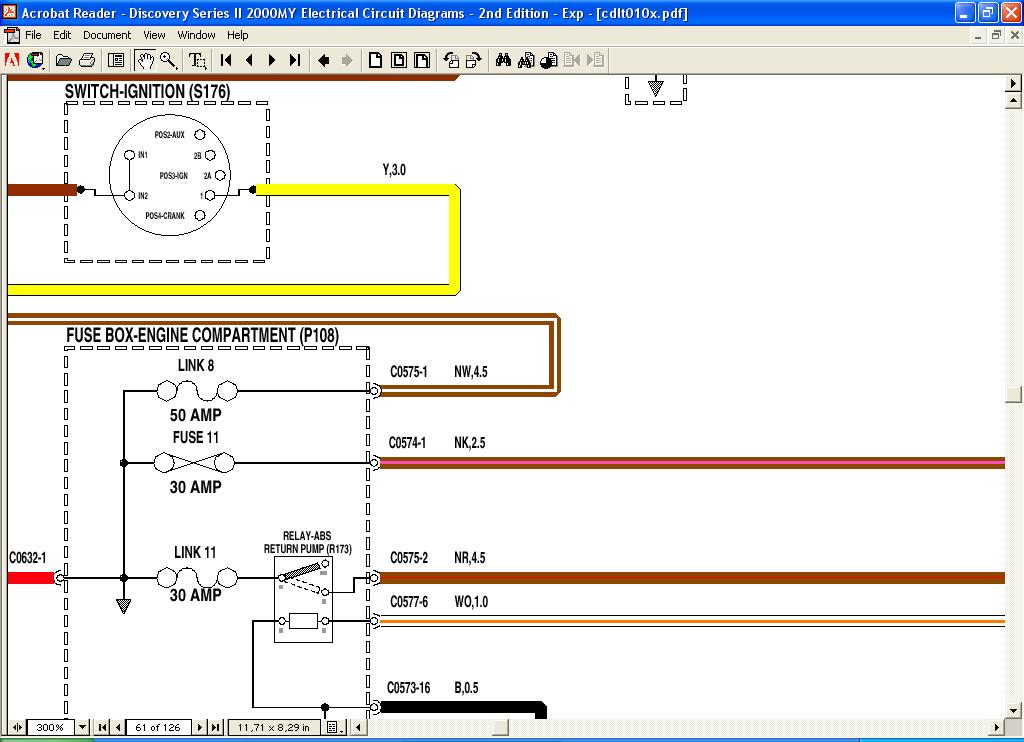
Task: Open the Window menu
Action: (x=196, y=35)
